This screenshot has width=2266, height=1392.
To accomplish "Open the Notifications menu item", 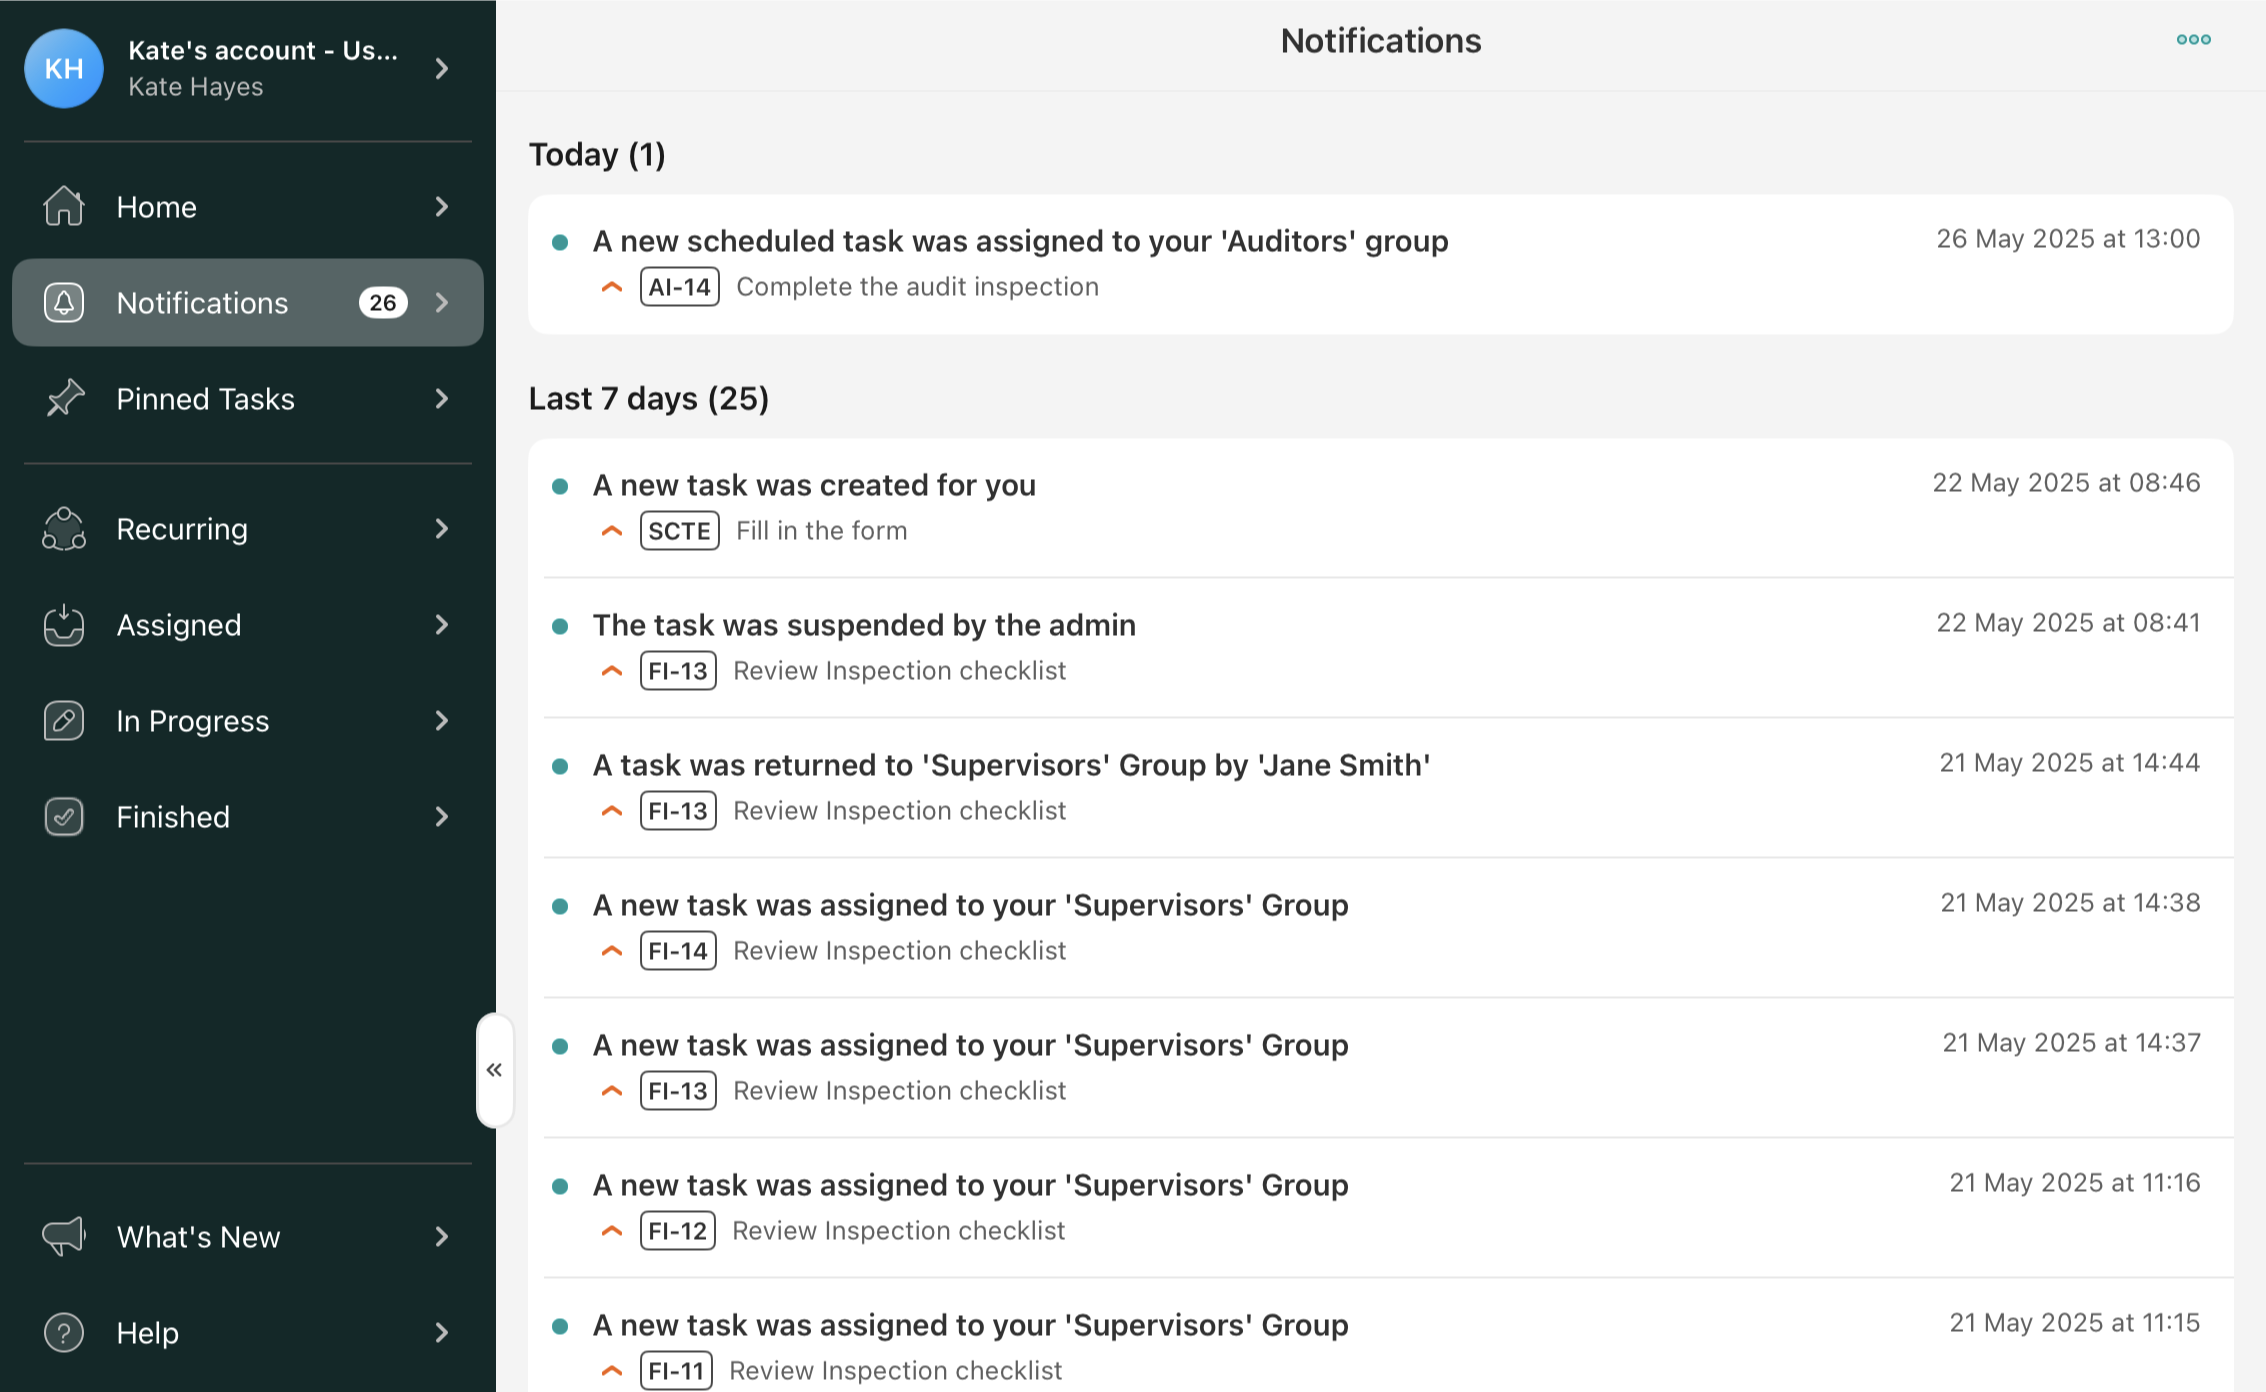I will pyautogui.click(x=202, y=303).
